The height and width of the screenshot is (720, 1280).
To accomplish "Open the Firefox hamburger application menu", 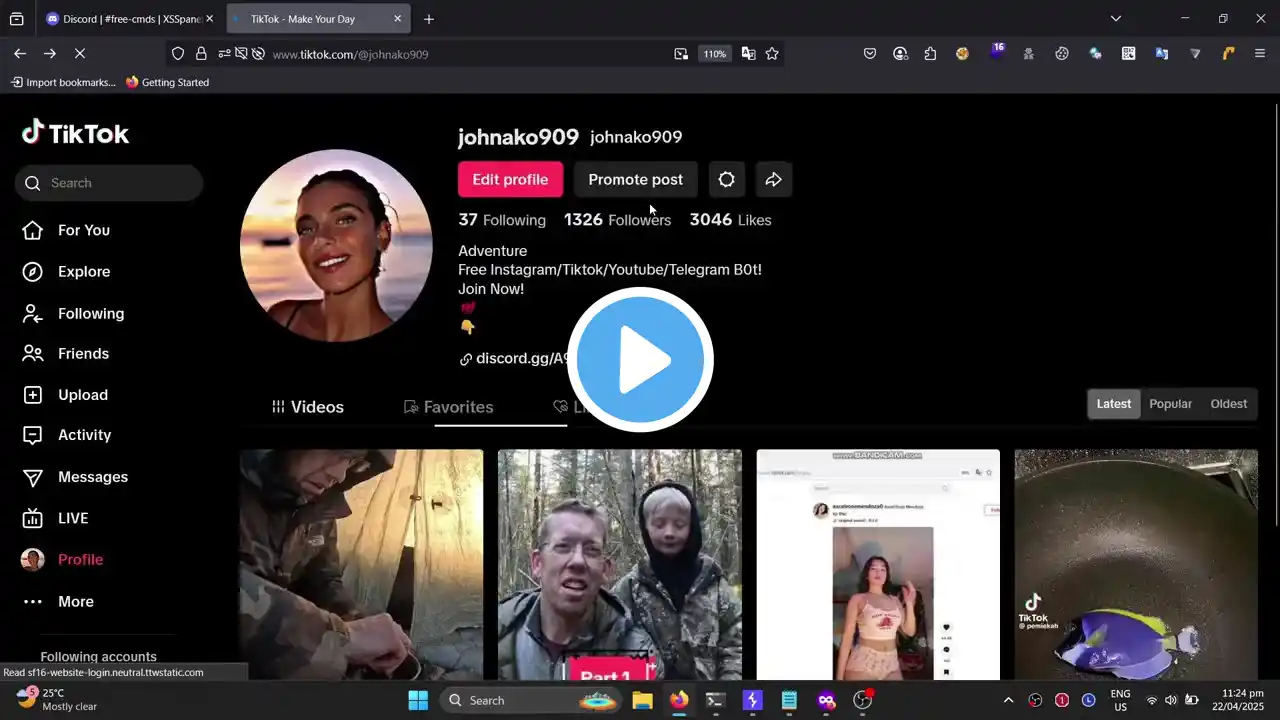I will (1260, 54).
